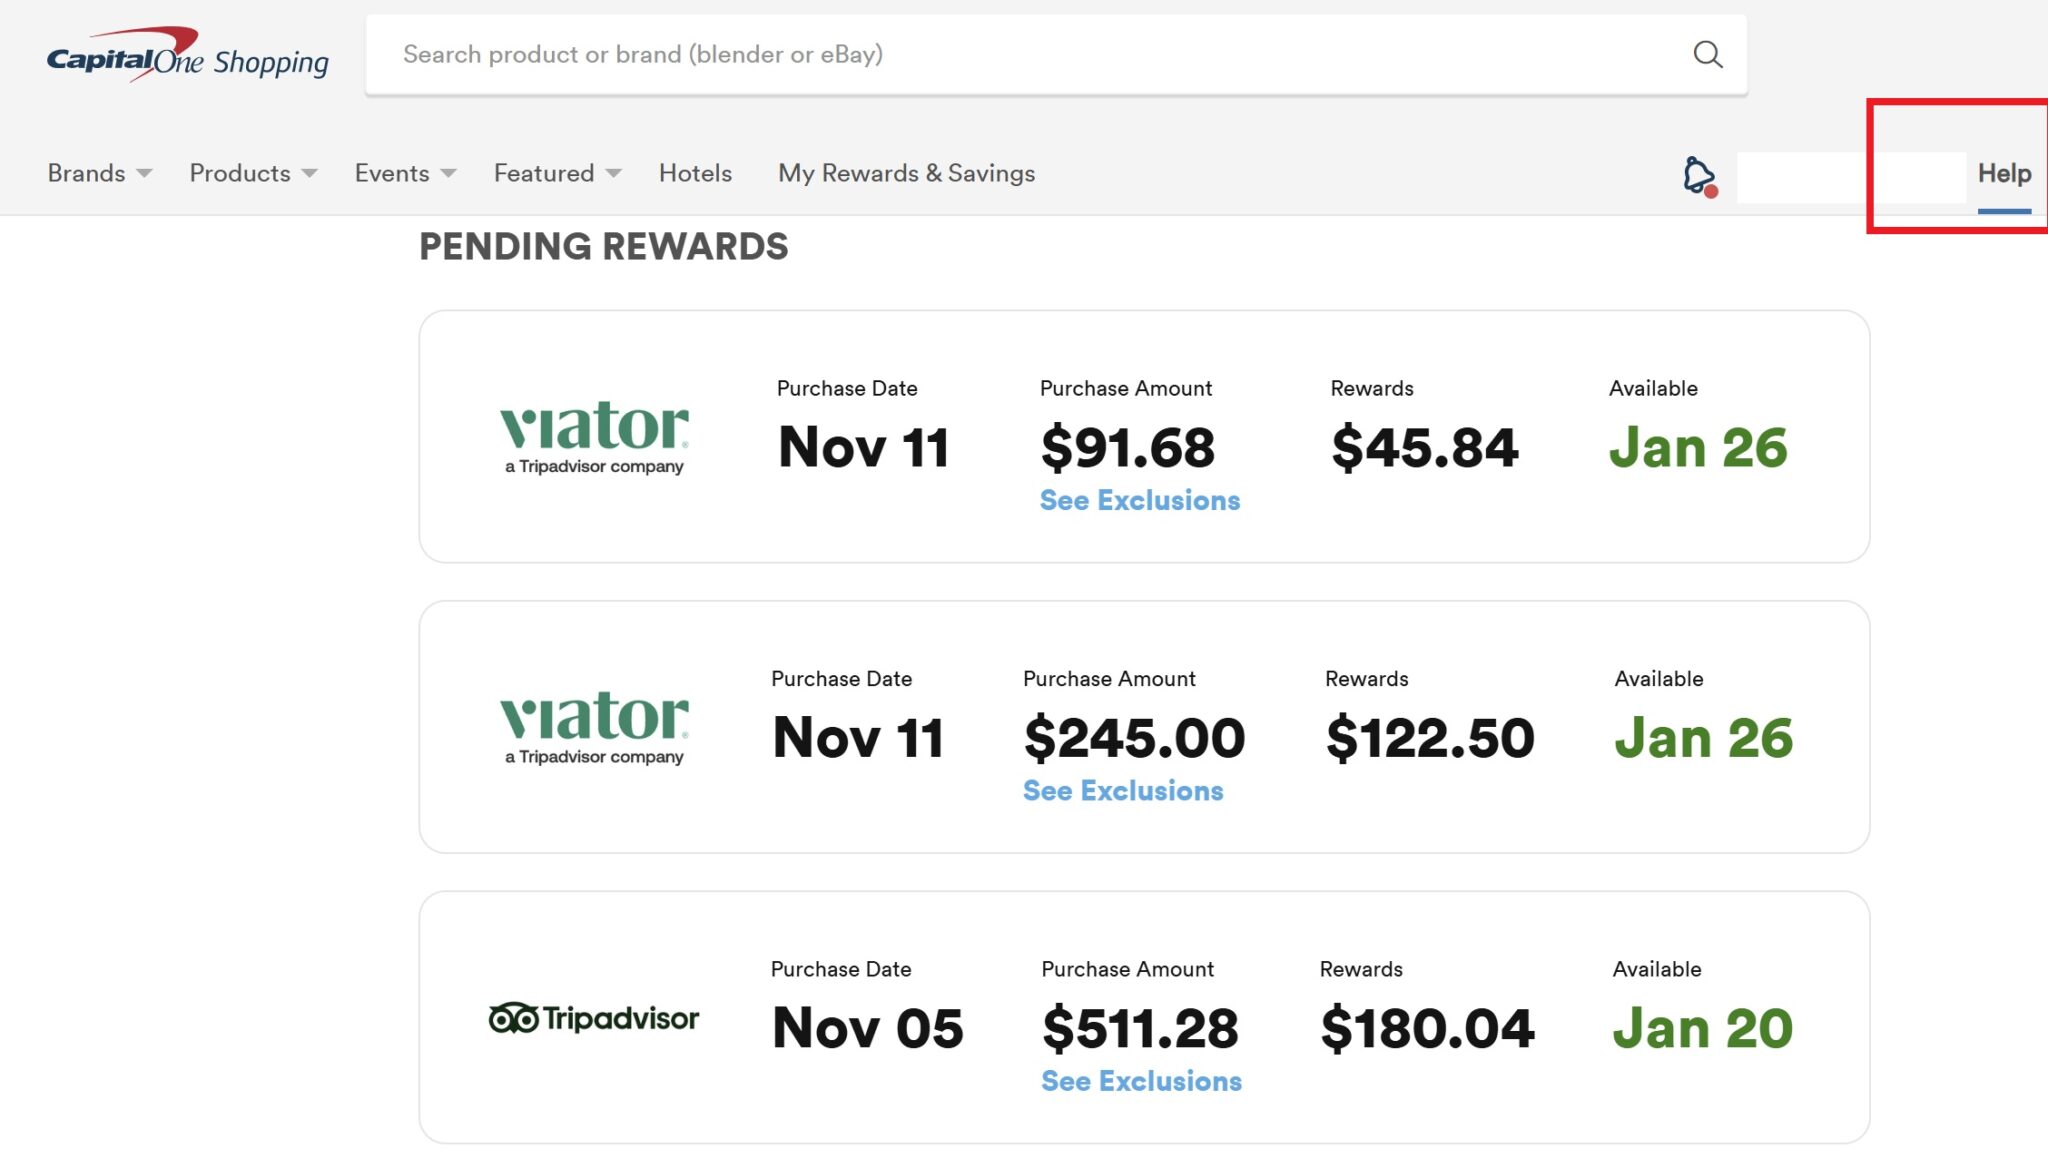
Task: Click the search magnifying glass icon
Action: 1708,55
